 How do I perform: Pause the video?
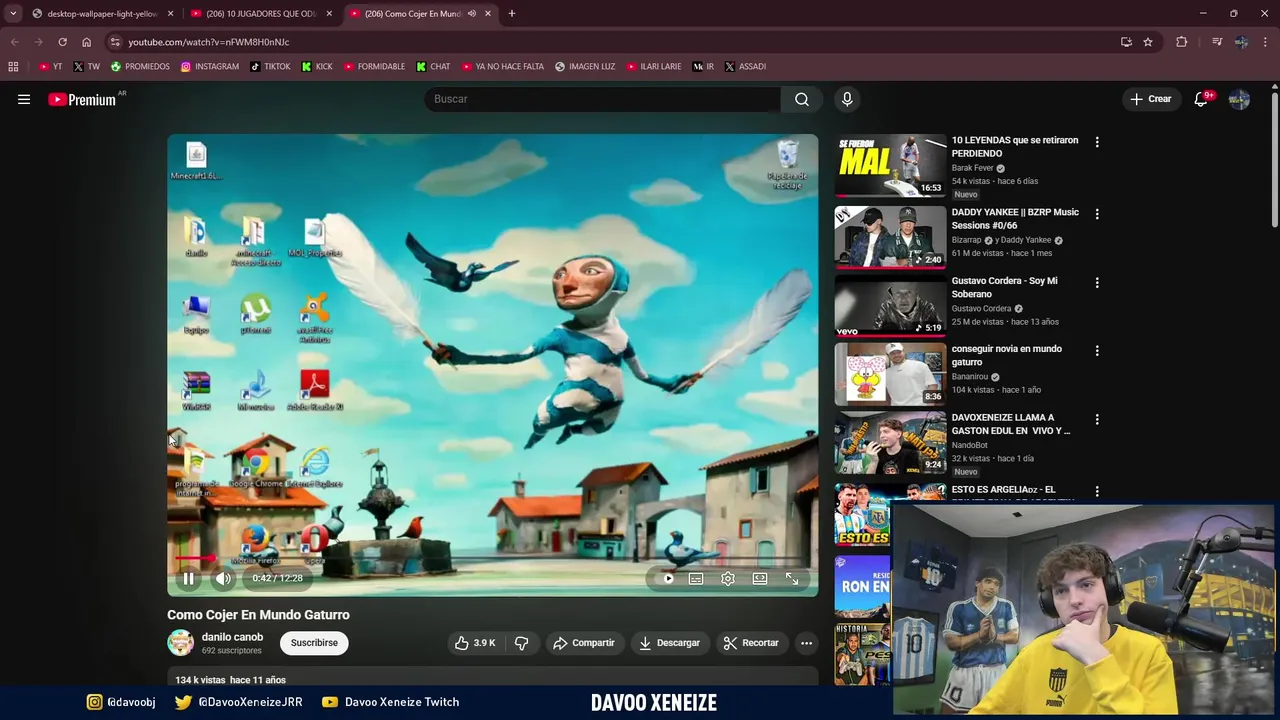click(x=188, y=578)
